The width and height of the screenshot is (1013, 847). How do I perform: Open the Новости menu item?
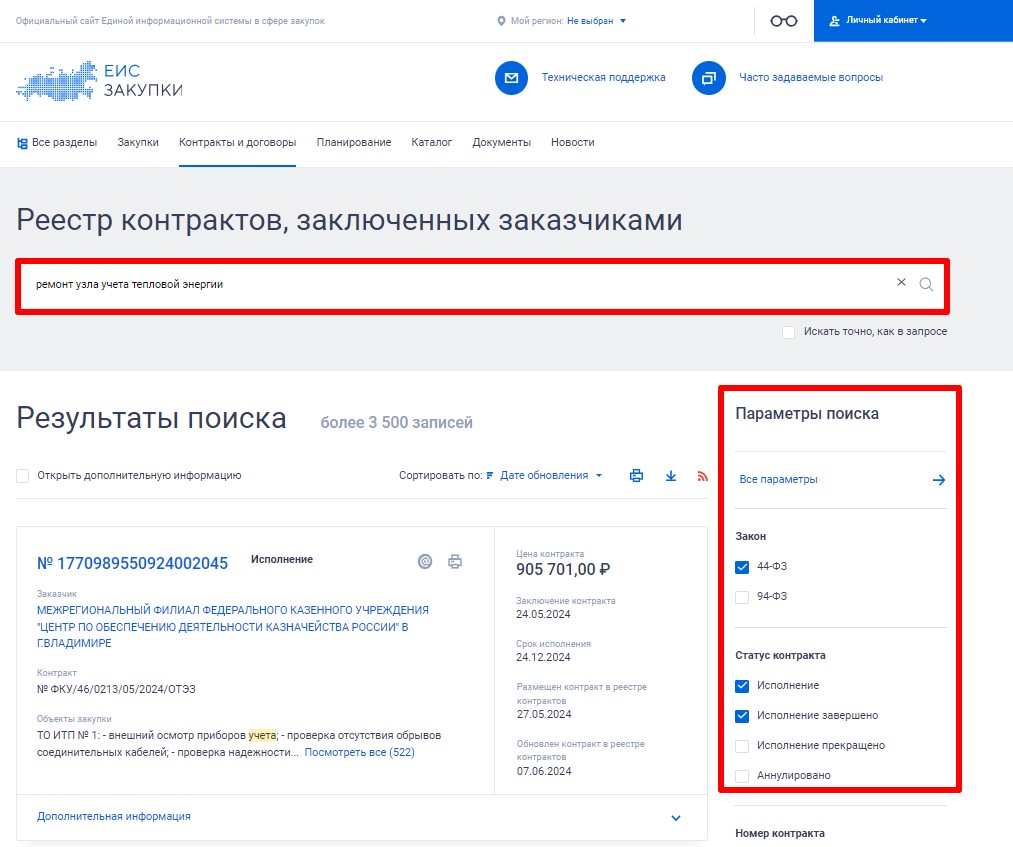572,142
